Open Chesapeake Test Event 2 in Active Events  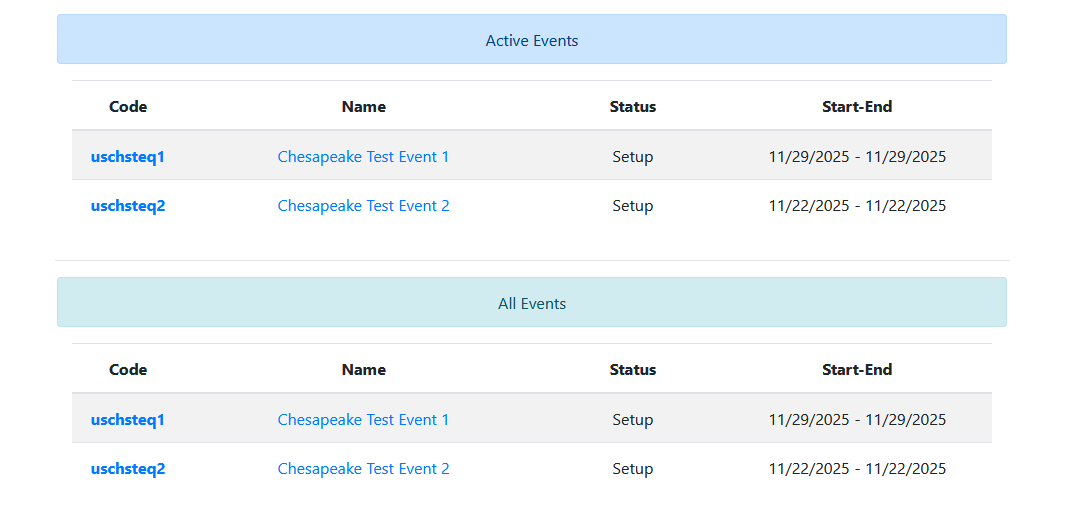click(x=363, y=206)
